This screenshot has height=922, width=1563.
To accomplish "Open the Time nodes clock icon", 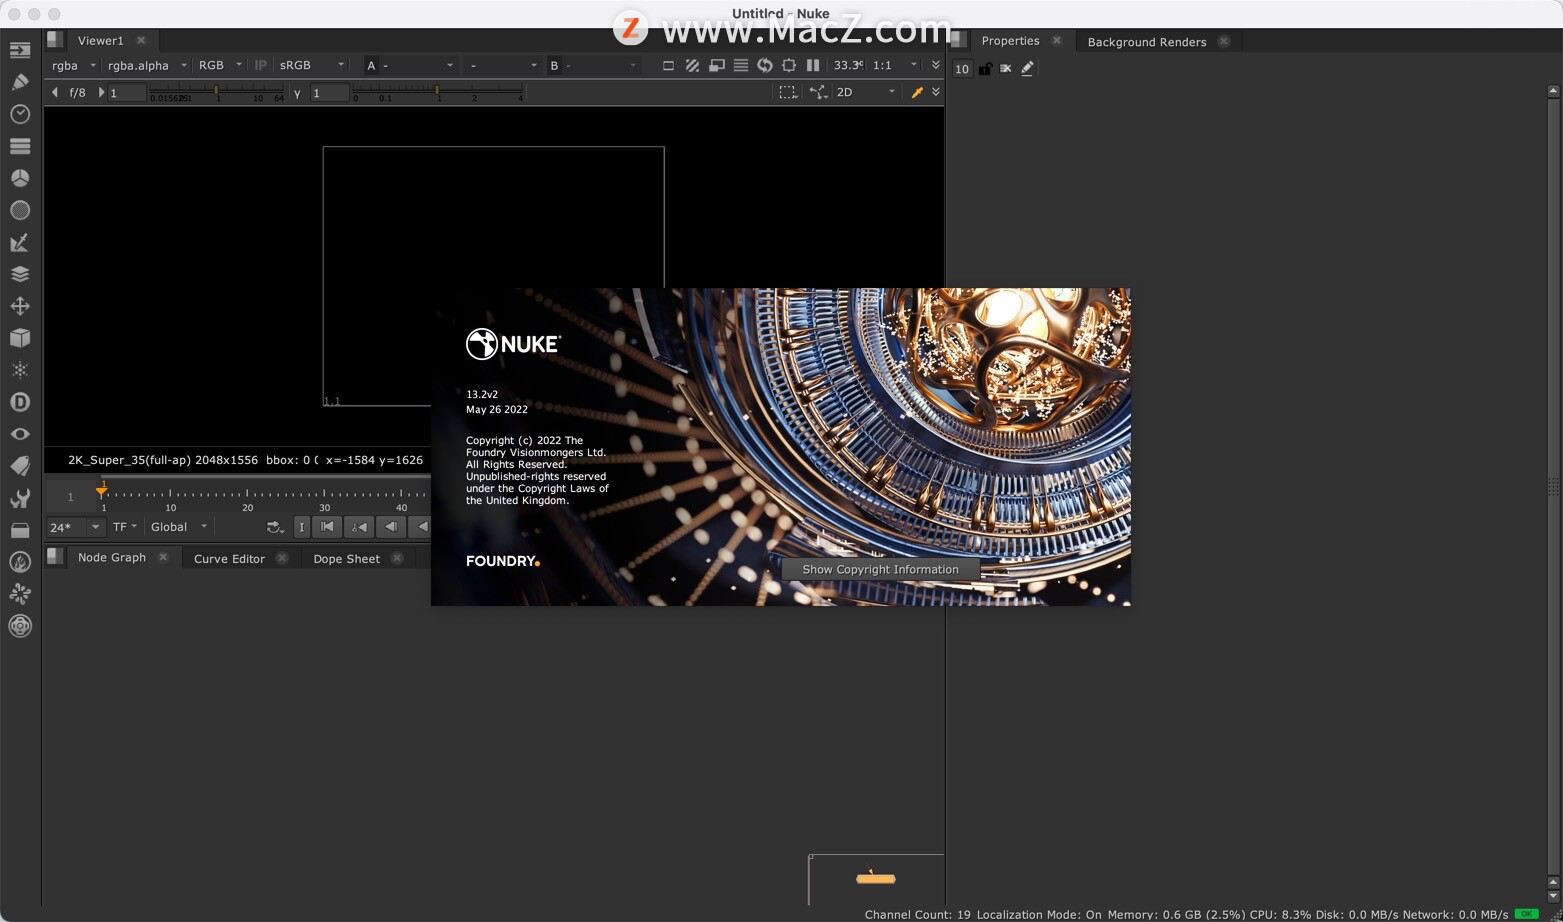I will pos(20,114).
